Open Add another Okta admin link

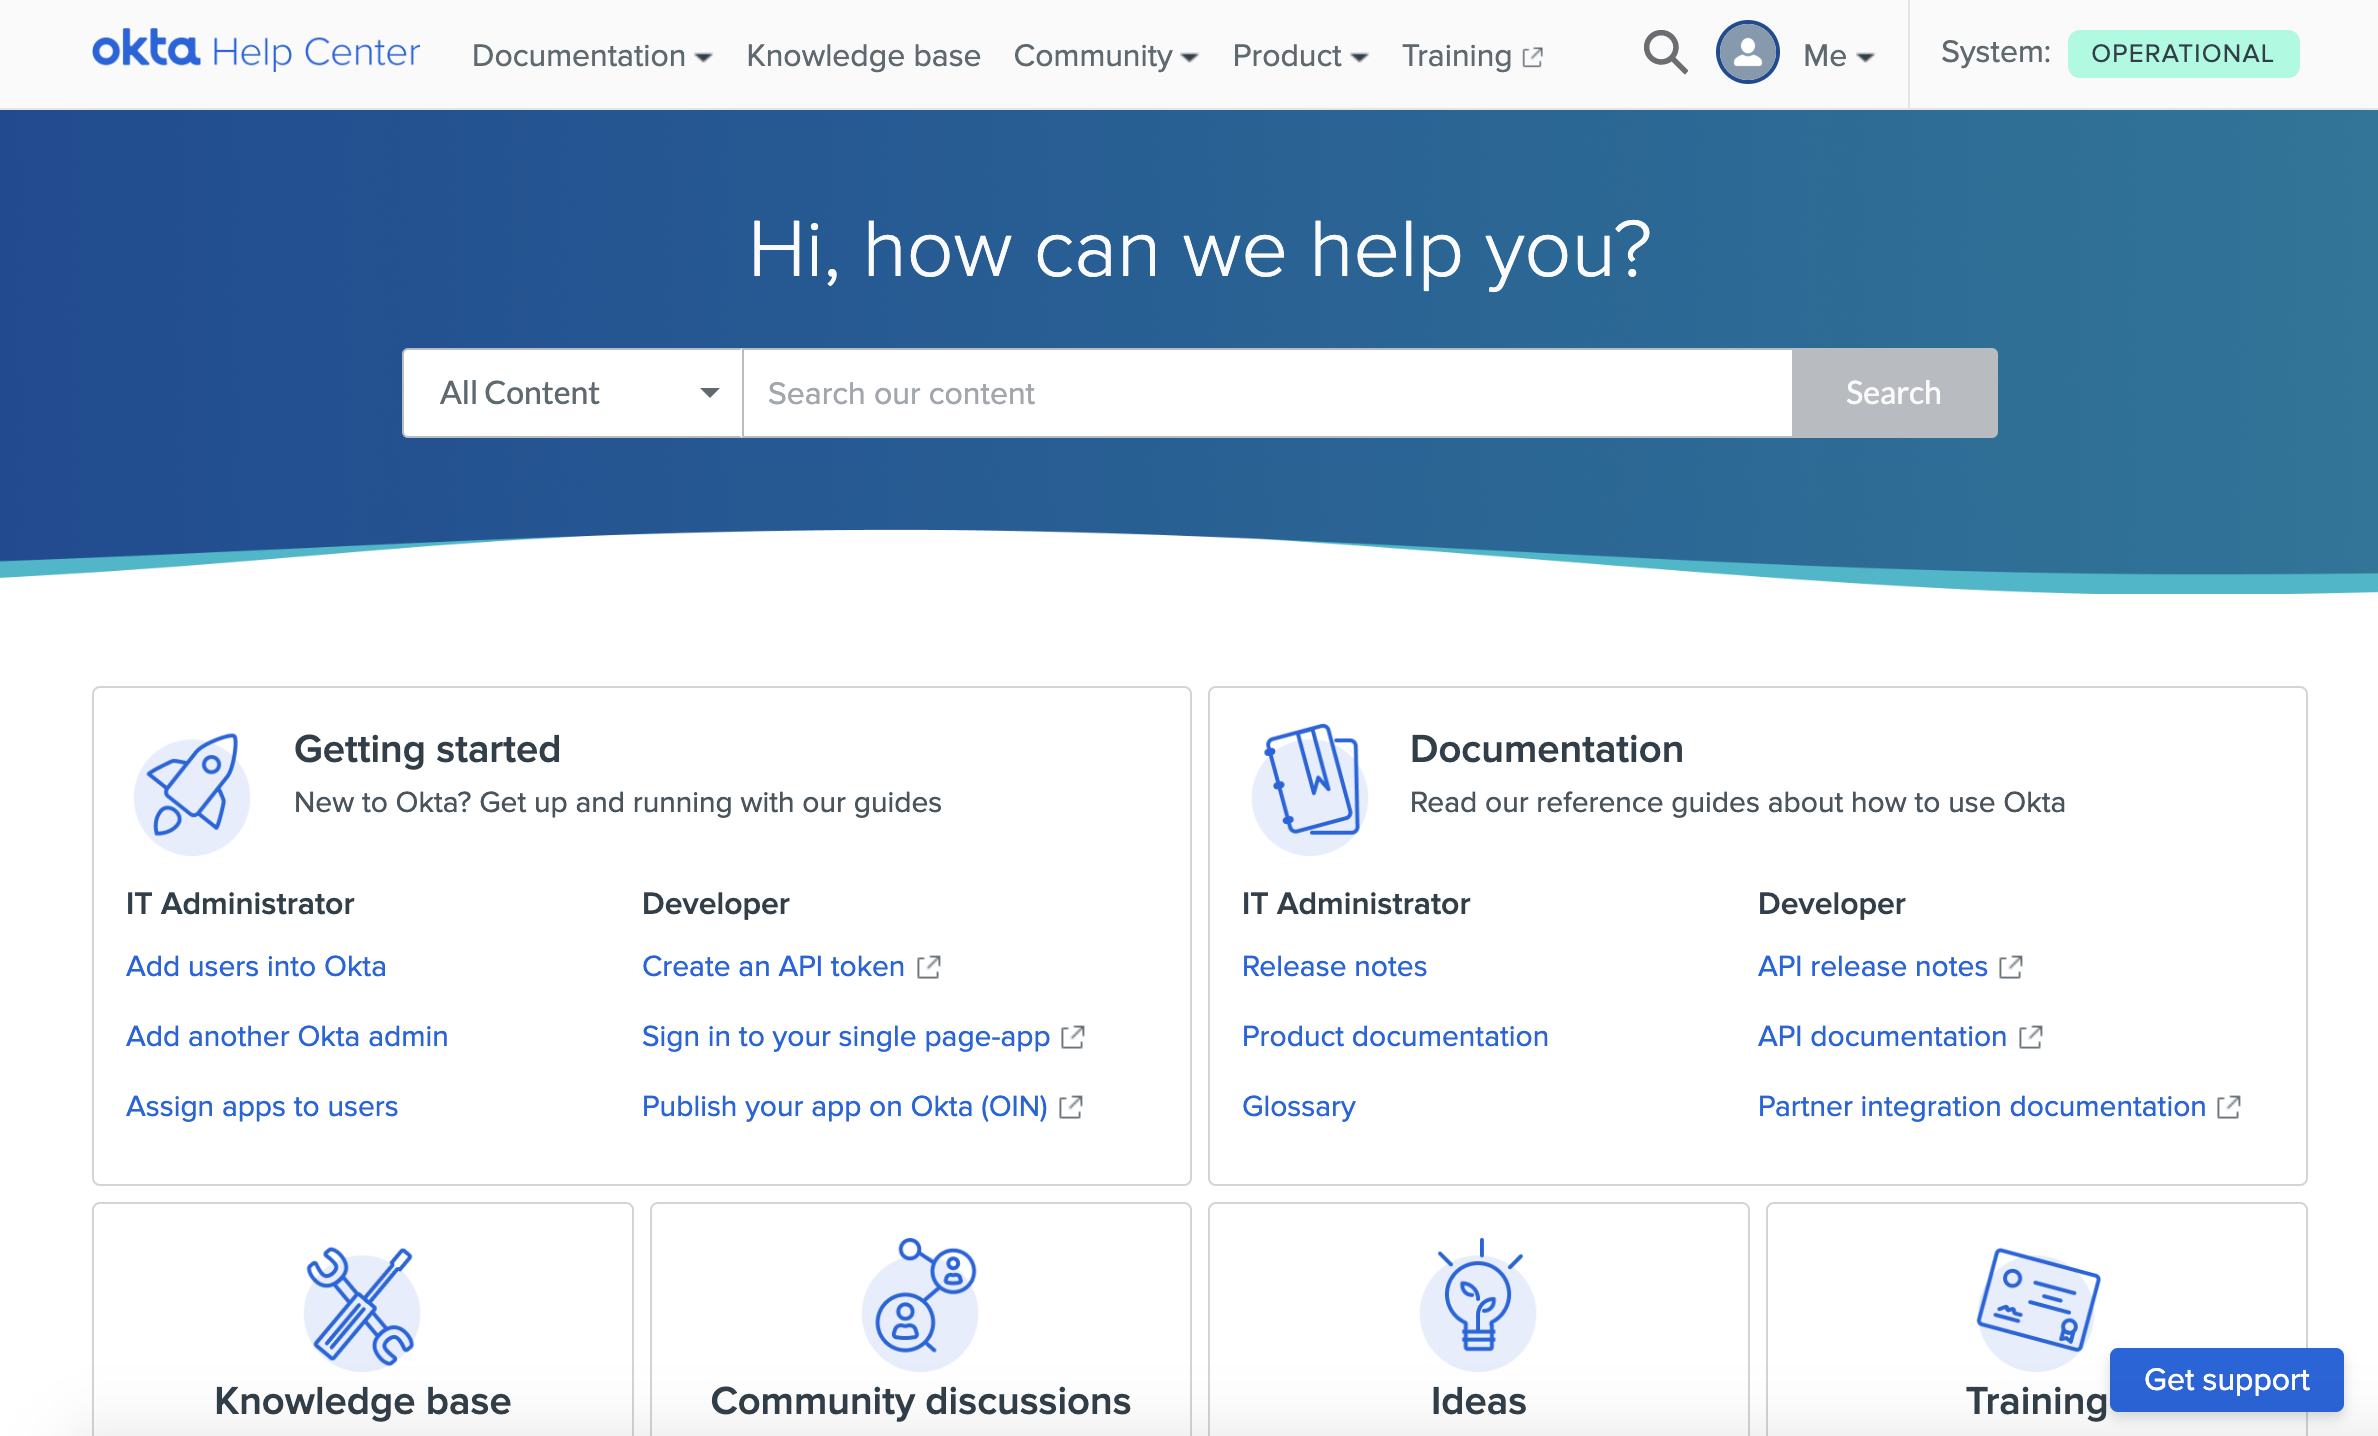pyautogui.click(x=287, y=1037)
